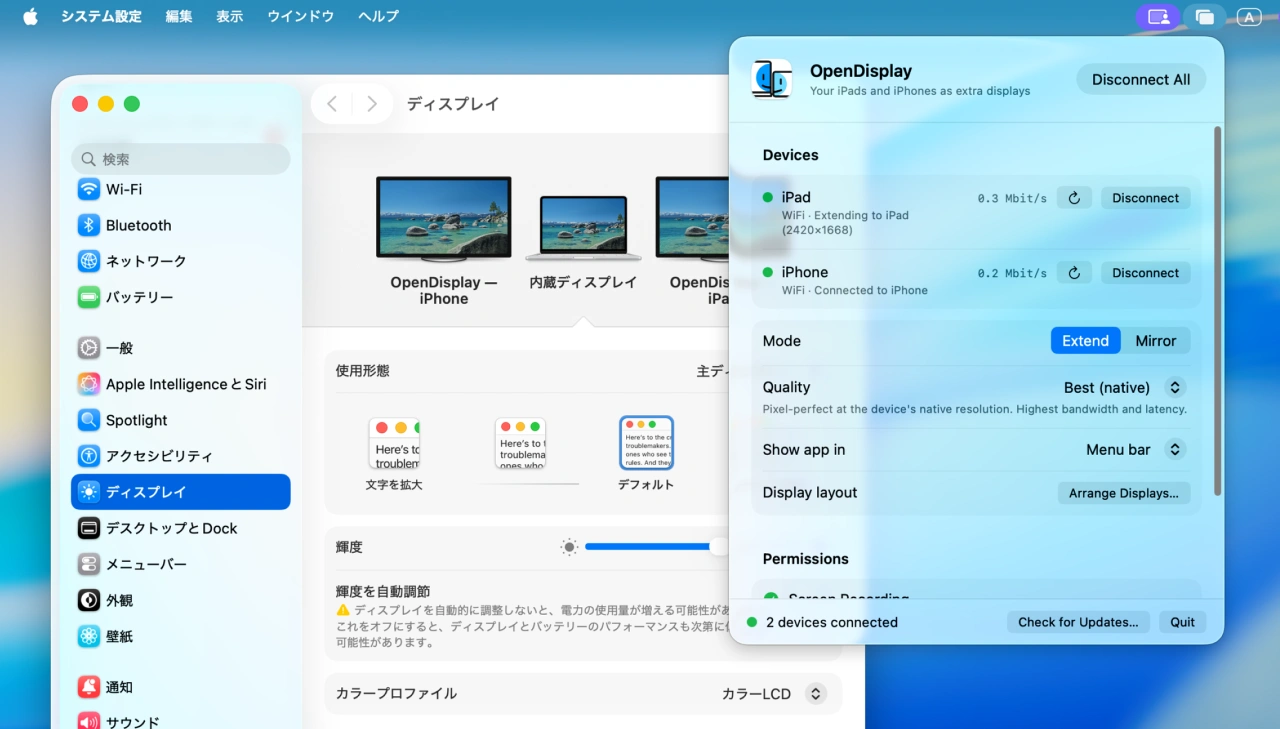Click the 一般 gear icon
This screenshot has height=729, width=1280.
click(x=89, y=348)
